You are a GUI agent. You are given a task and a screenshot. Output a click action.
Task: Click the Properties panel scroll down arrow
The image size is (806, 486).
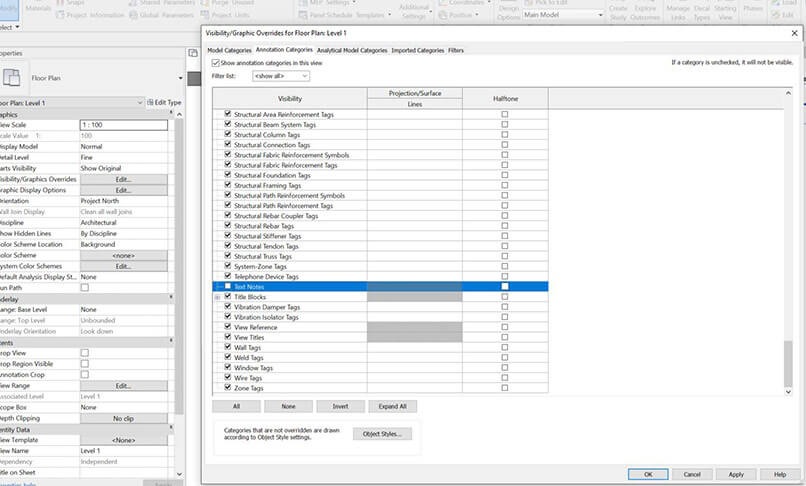179,474
